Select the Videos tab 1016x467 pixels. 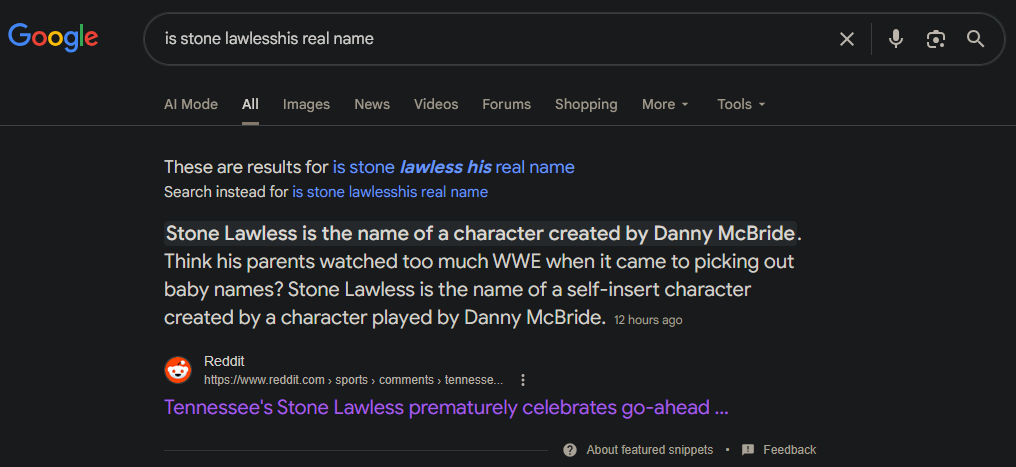pos(436,104)
